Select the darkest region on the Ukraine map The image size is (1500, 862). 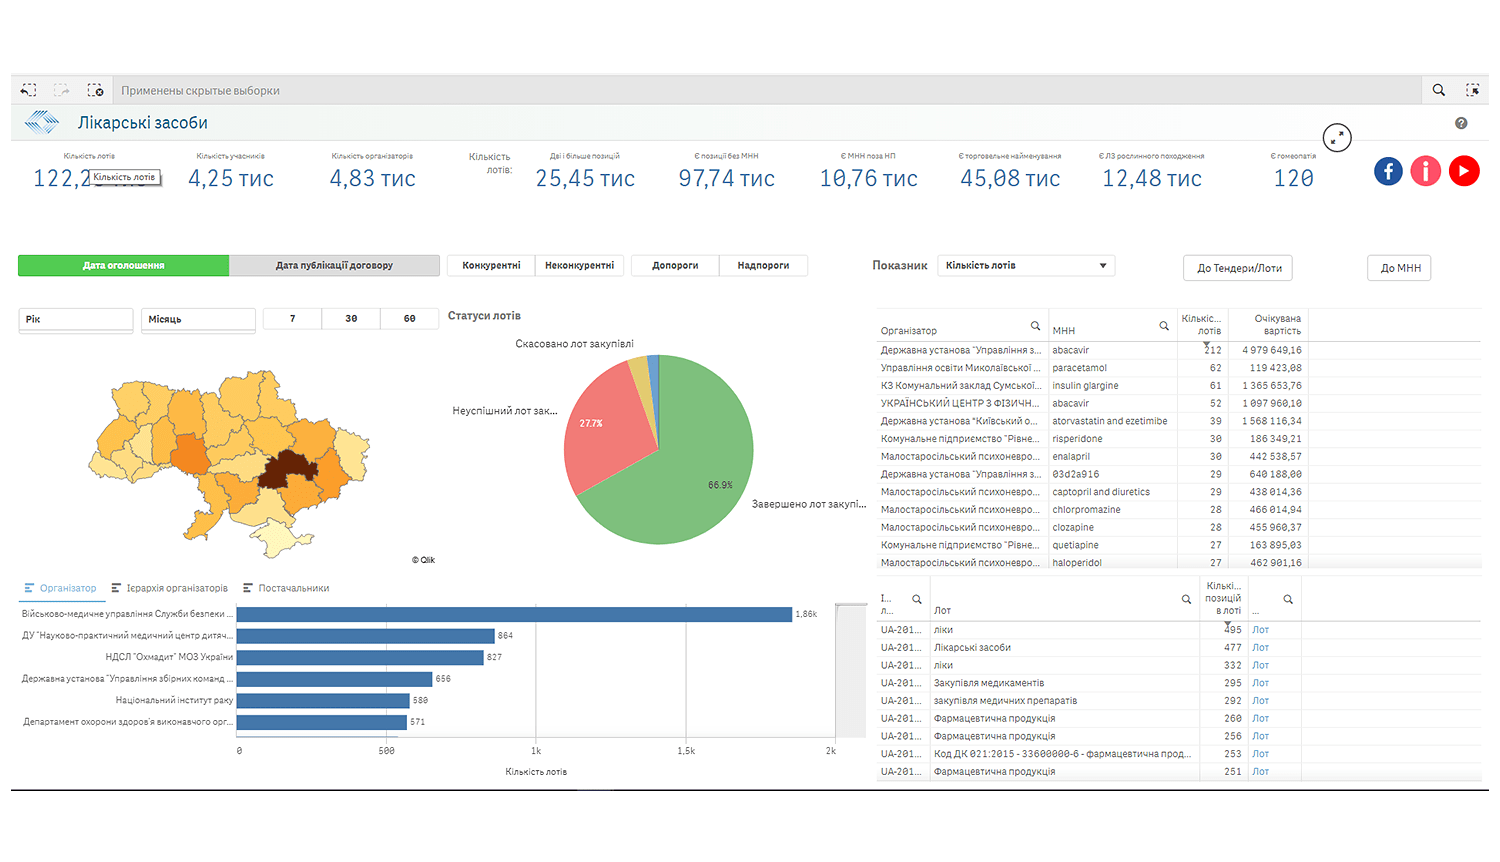[289, 465]
